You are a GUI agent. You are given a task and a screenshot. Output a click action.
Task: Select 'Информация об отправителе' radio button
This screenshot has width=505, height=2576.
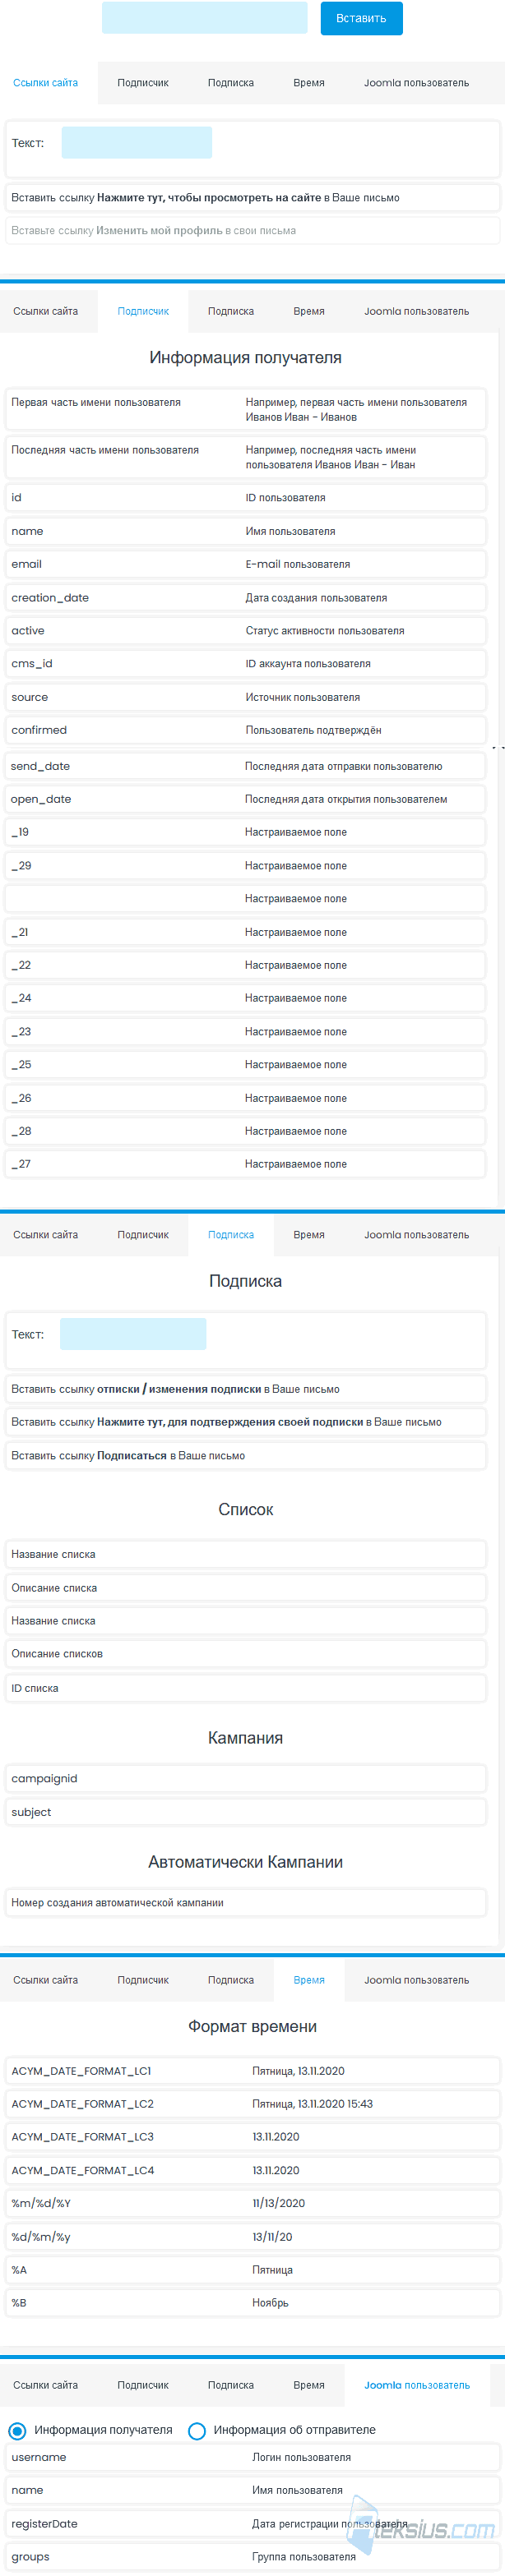pos(197,2431)
